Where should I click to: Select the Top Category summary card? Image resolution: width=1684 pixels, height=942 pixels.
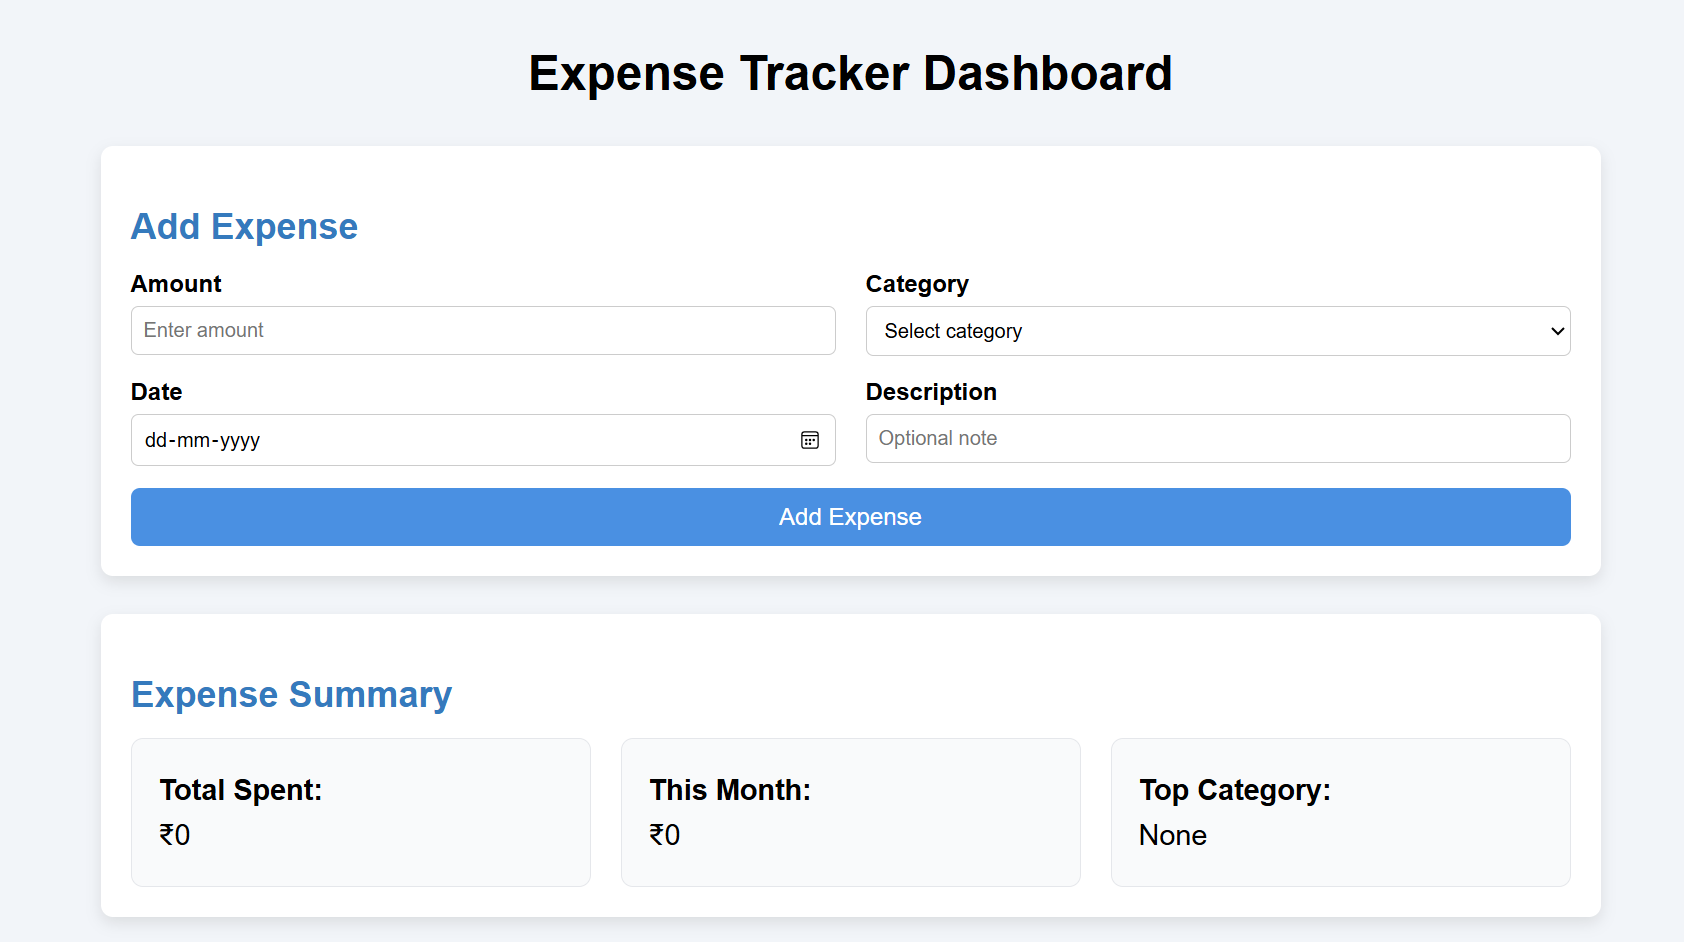click(1340, 812)
